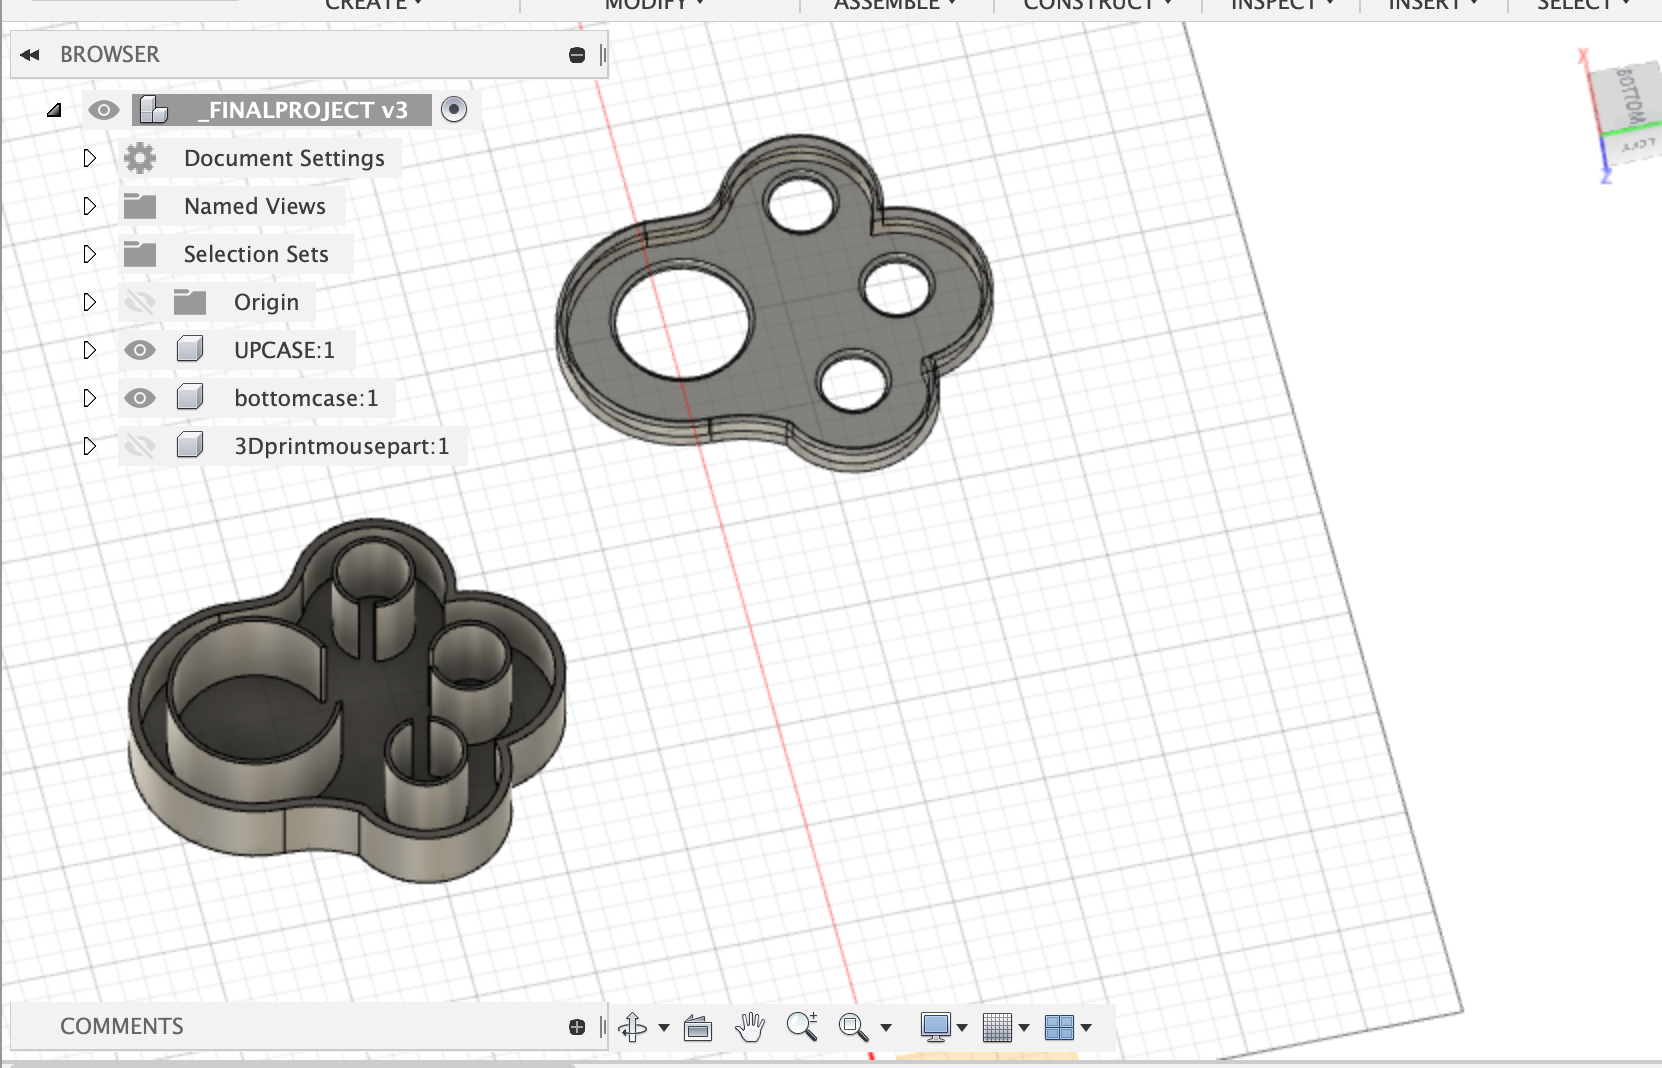The height and width of the screenshot is (1068, 1662).
Task: Click the BOTTOM face of the ViewCube
Action: [x=1629, y=98]
